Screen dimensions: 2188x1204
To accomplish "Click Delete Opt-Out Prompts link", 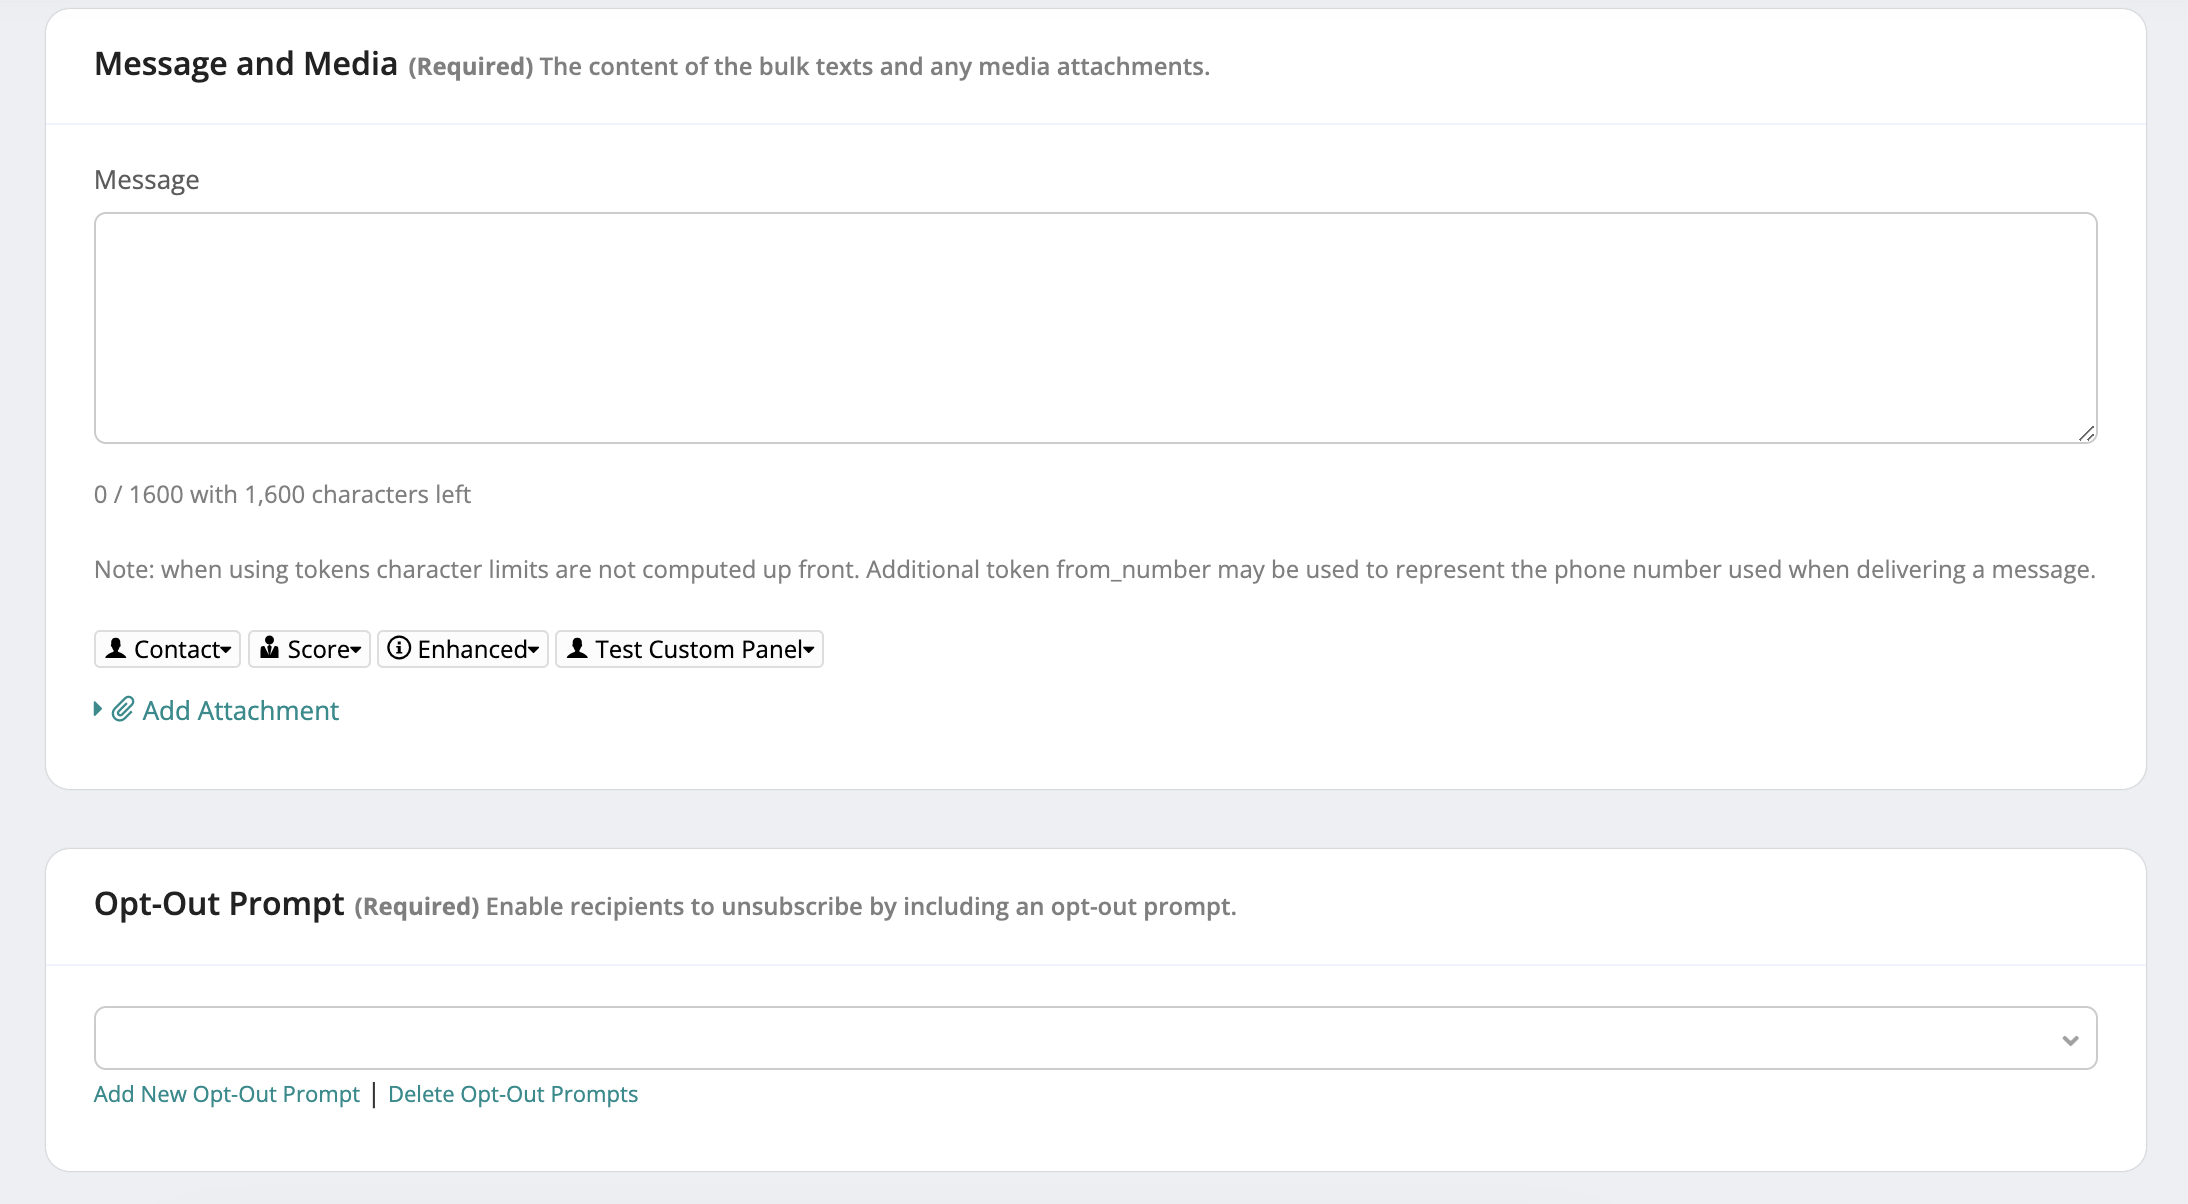I will point(513,1094).
